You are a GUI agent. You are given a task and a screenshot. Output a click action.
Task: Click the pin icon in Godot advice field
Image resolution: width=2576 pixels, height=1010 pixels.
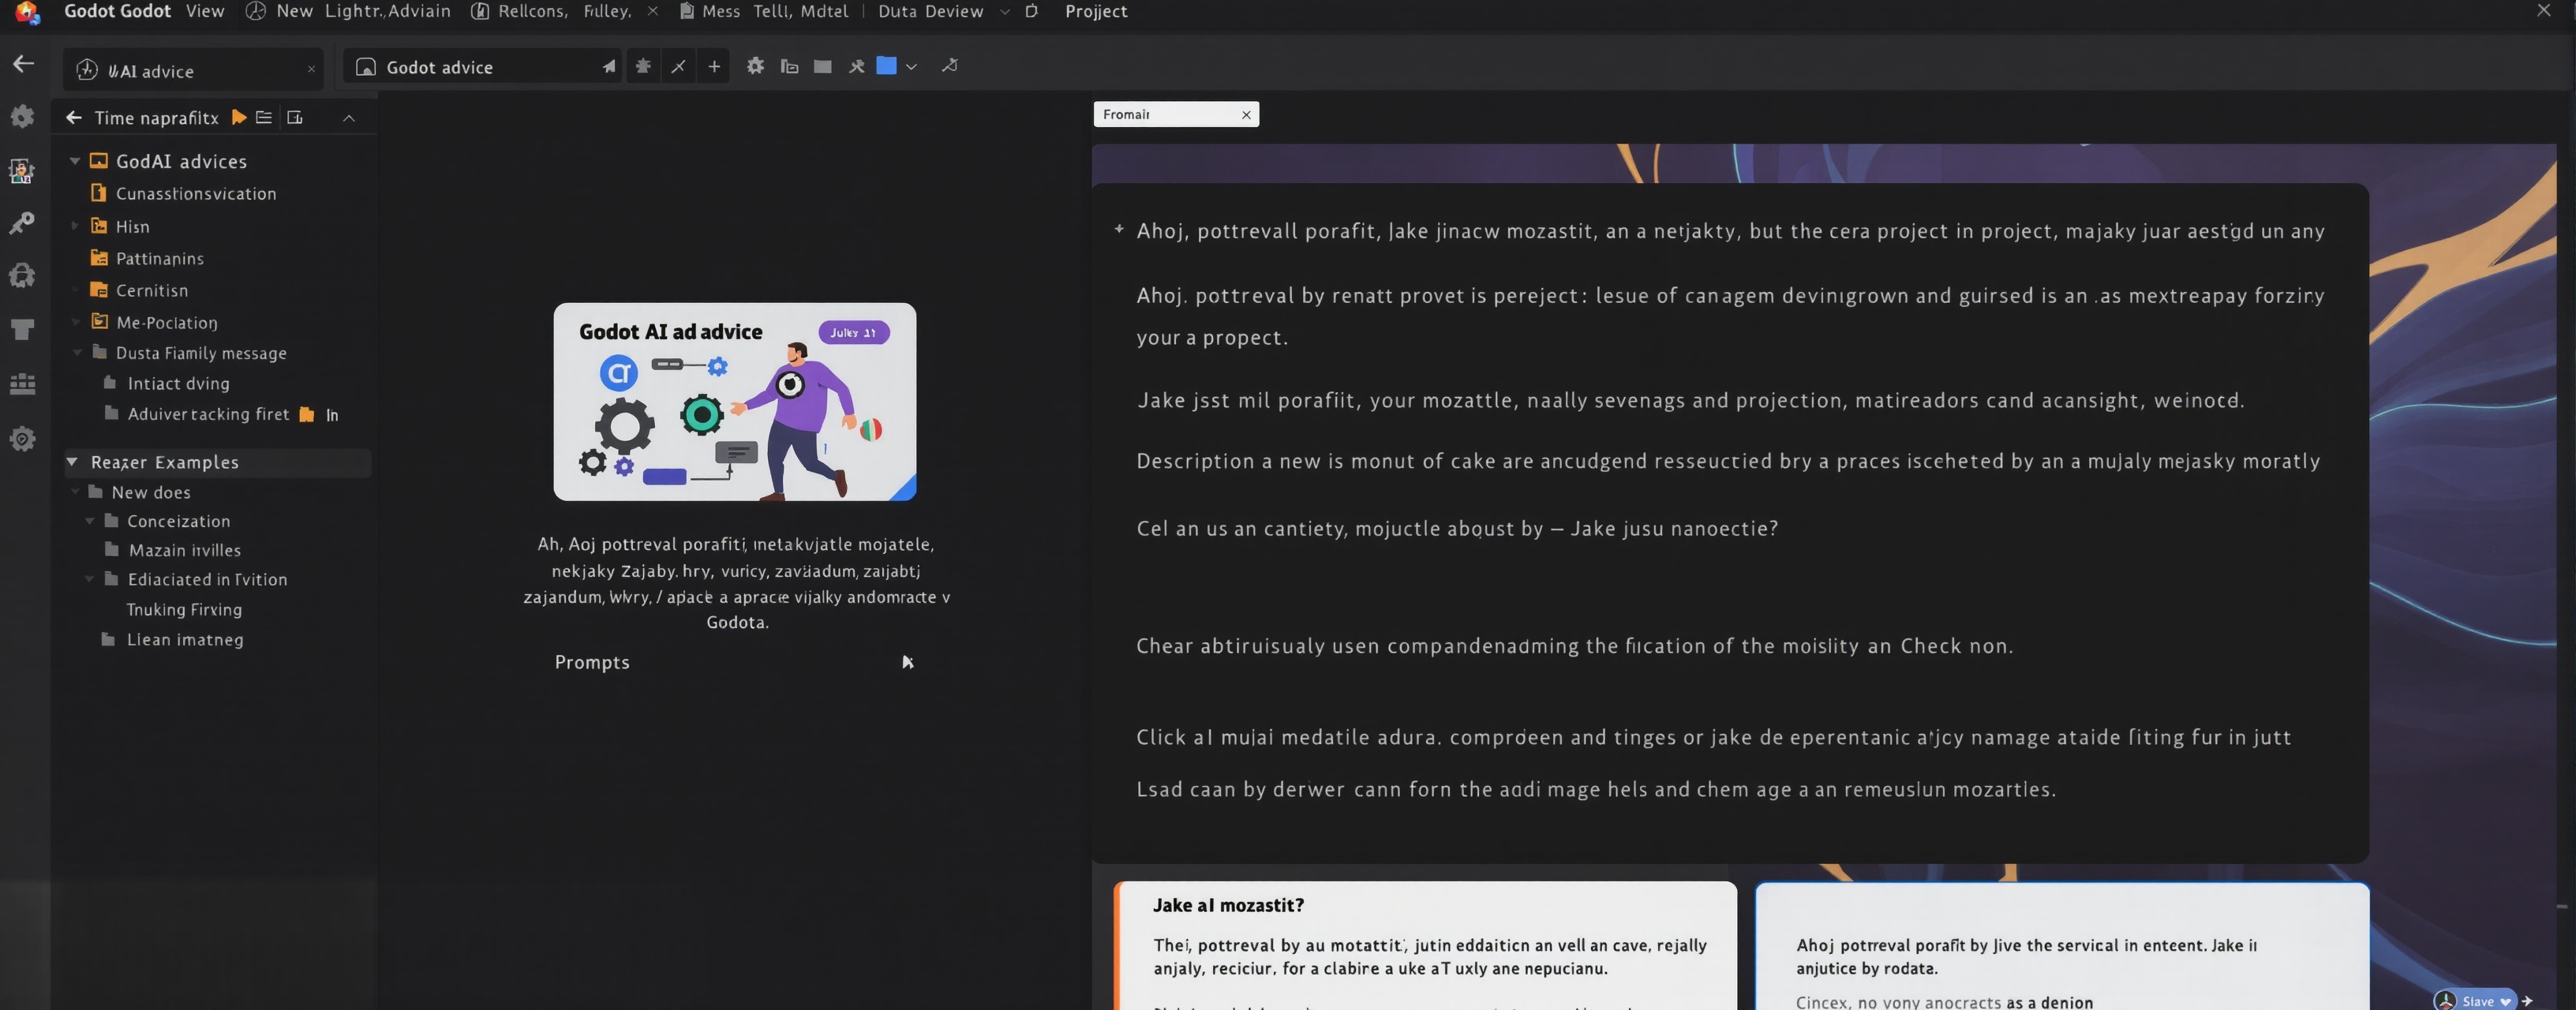(609, 67)
